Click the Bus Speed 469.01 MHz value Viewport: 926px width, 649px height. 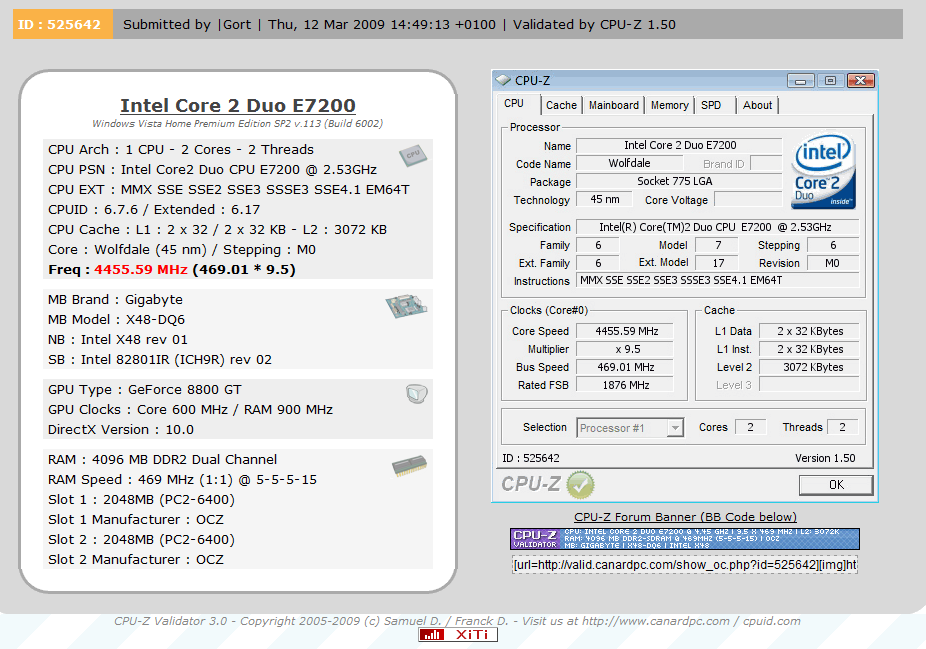(x=625, y=367)
